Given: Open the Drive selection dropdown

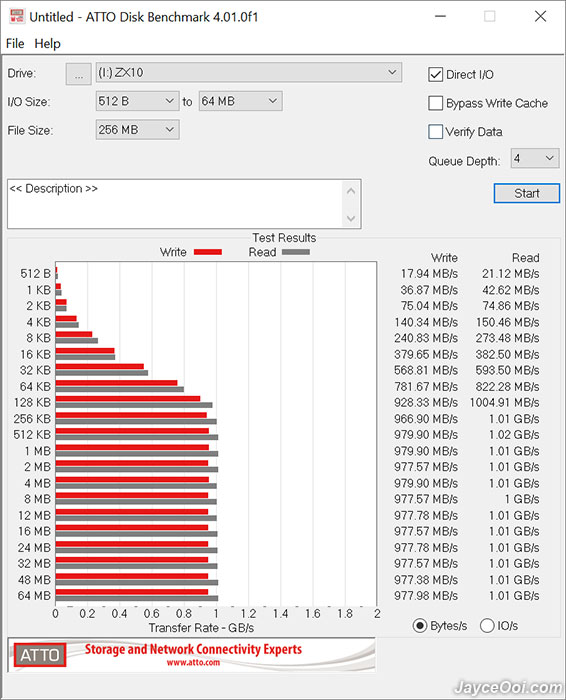Looking at the screenshot, I should click(x=249, y=72).
